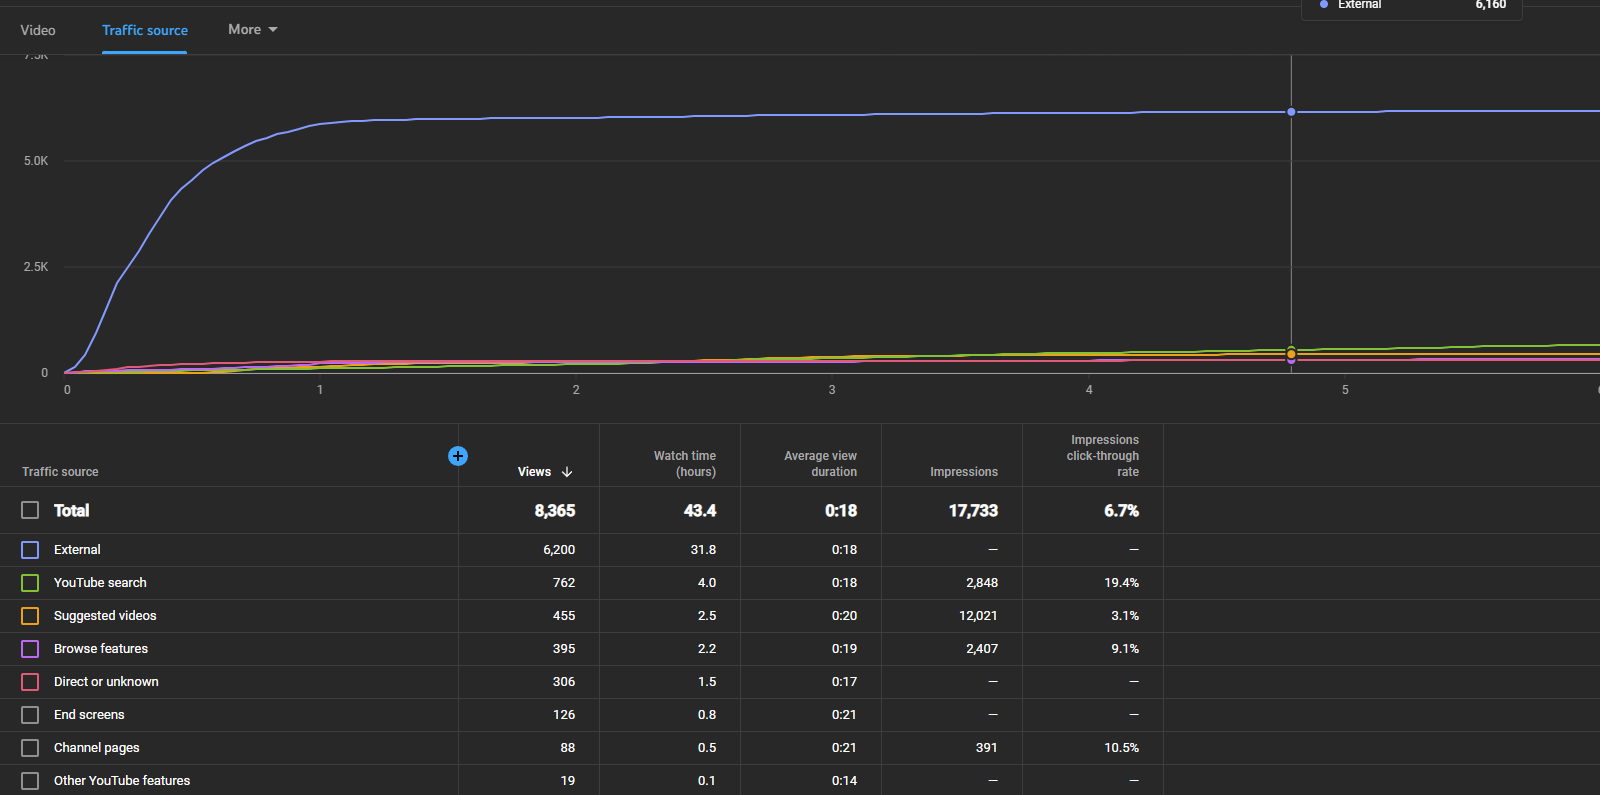The height and width of the screenshot is (795, 1600).
Task: Click Channel pages click-through rate 10.5%
Action: point(1122,748)
